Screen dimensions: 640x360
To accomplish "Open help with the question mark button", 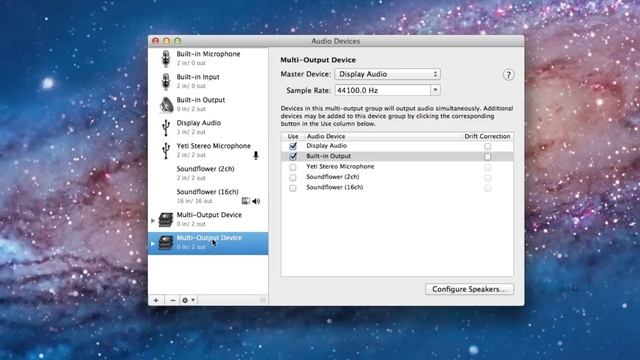I will click(508, 75).
